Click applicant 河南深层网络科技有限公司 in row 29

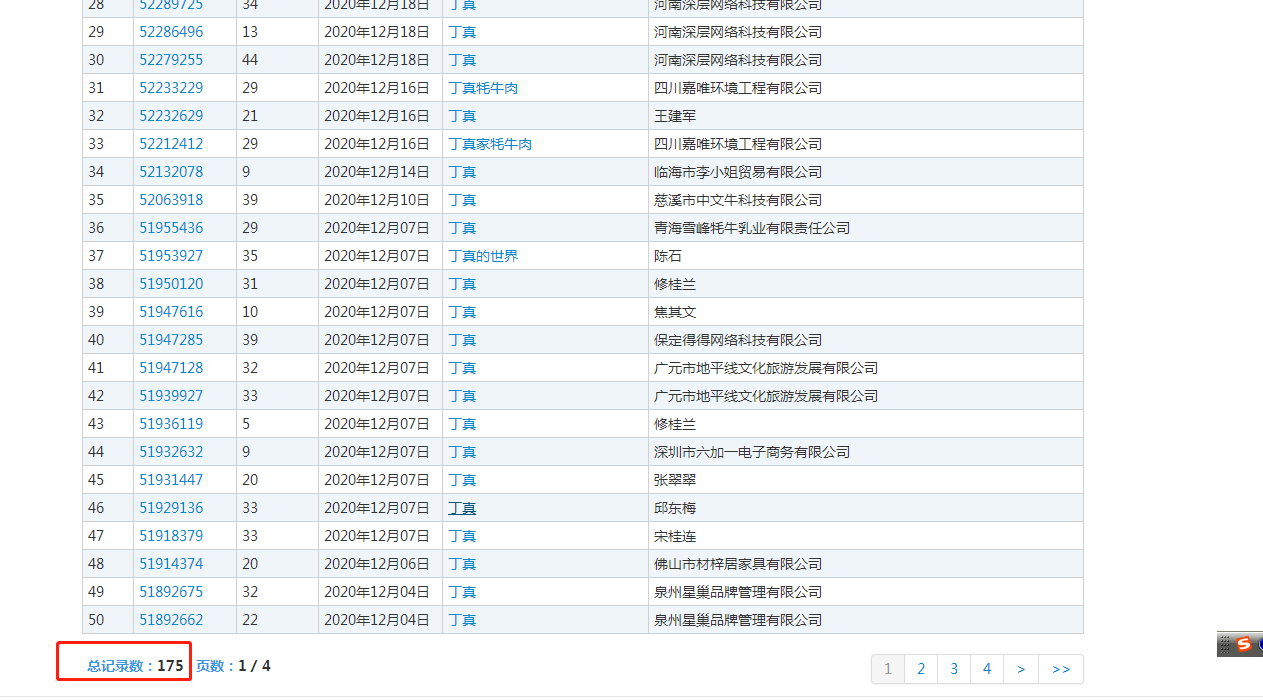coord(738,32)
